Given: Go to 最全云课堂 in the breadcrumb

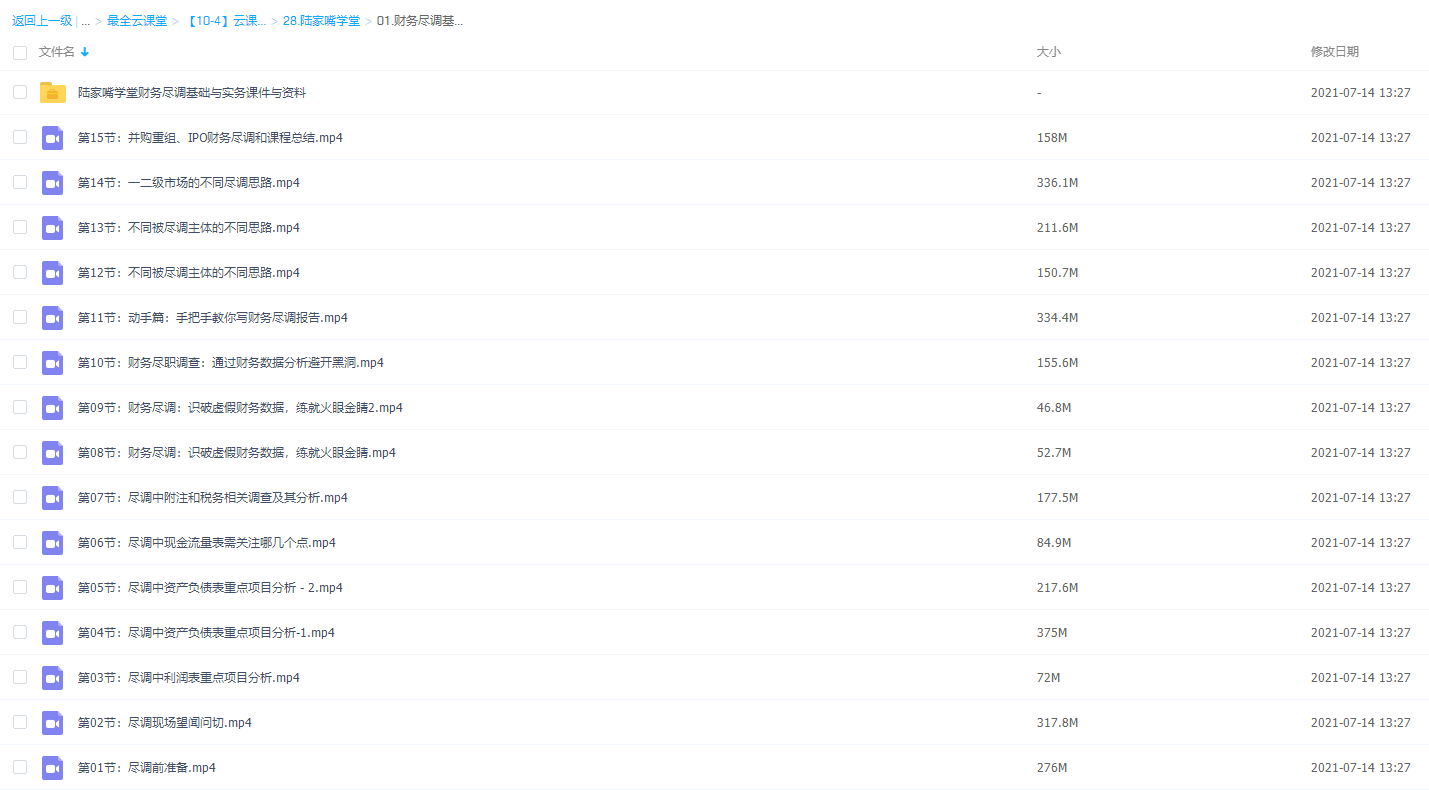Looking at the screenshot, I should tap(137, 21).
